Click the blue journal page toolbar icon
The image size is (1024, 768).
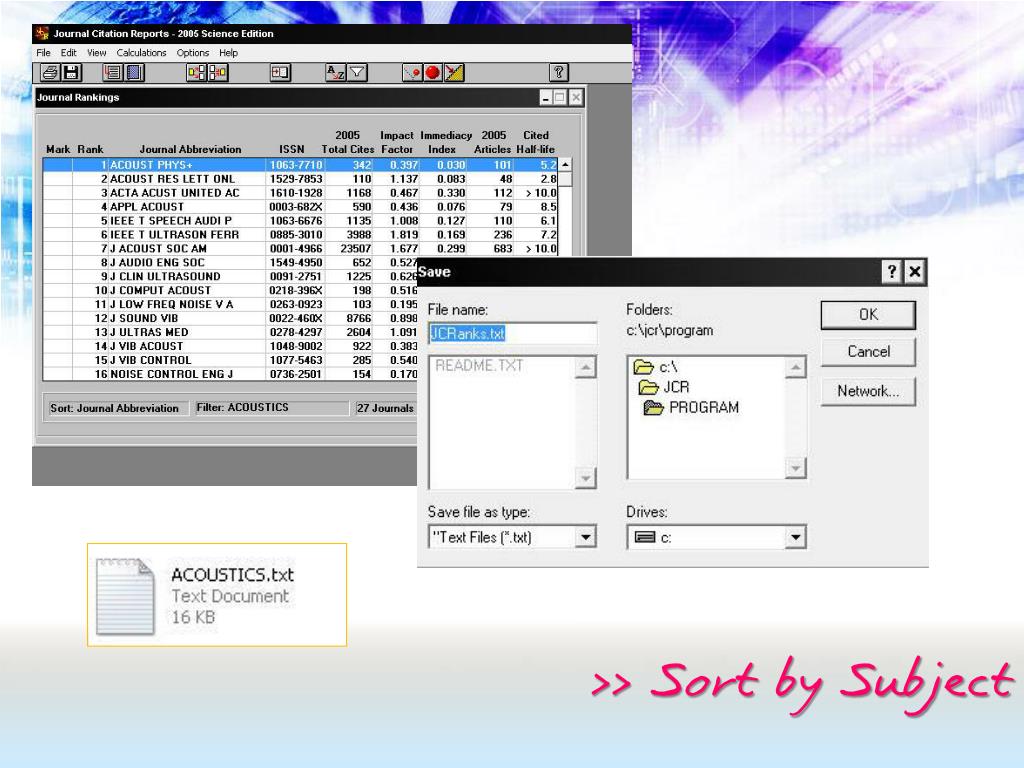pyautogui.click(x=134, y=72)
